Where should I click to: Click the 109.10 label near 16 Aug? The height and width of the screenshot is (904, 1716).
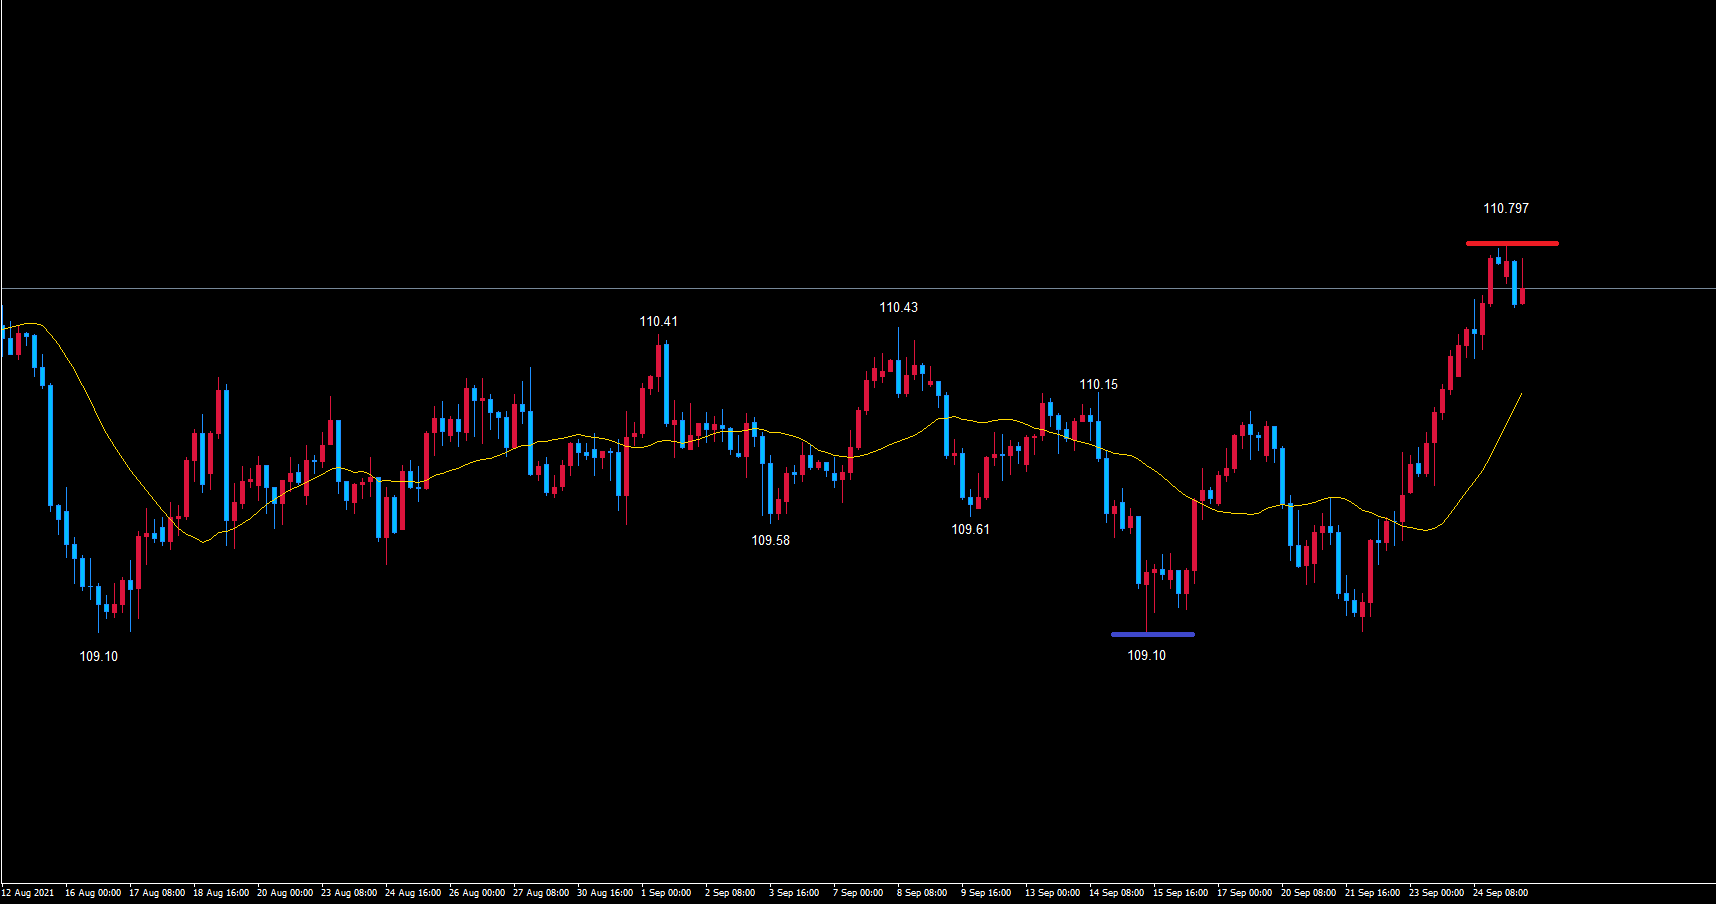point(98,657)
